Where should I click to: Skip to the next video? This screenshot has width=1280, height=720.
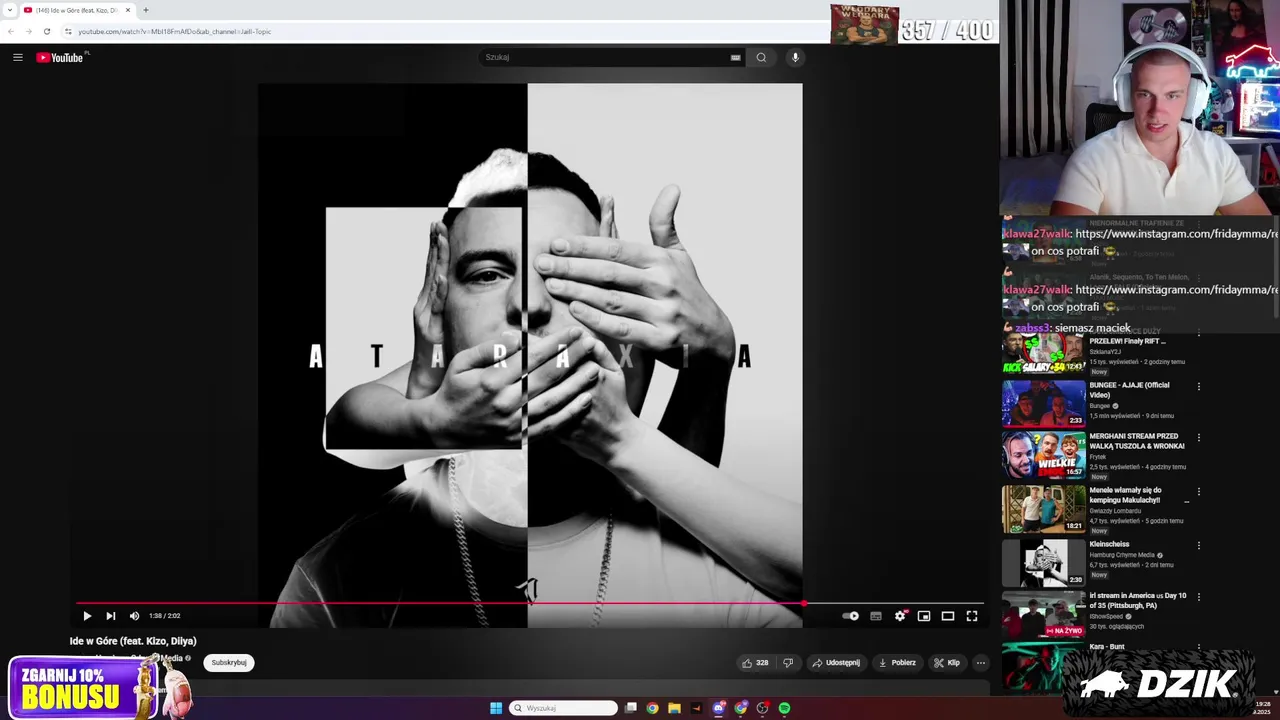pos(110,616)
